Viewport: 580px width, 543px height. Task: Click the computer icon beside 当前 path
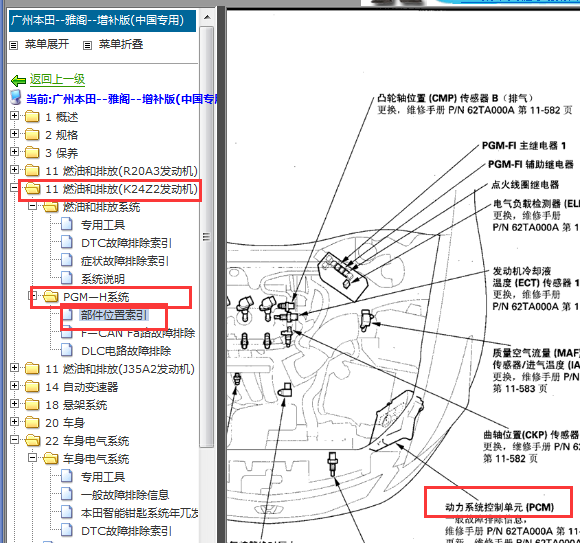point(16,97)
